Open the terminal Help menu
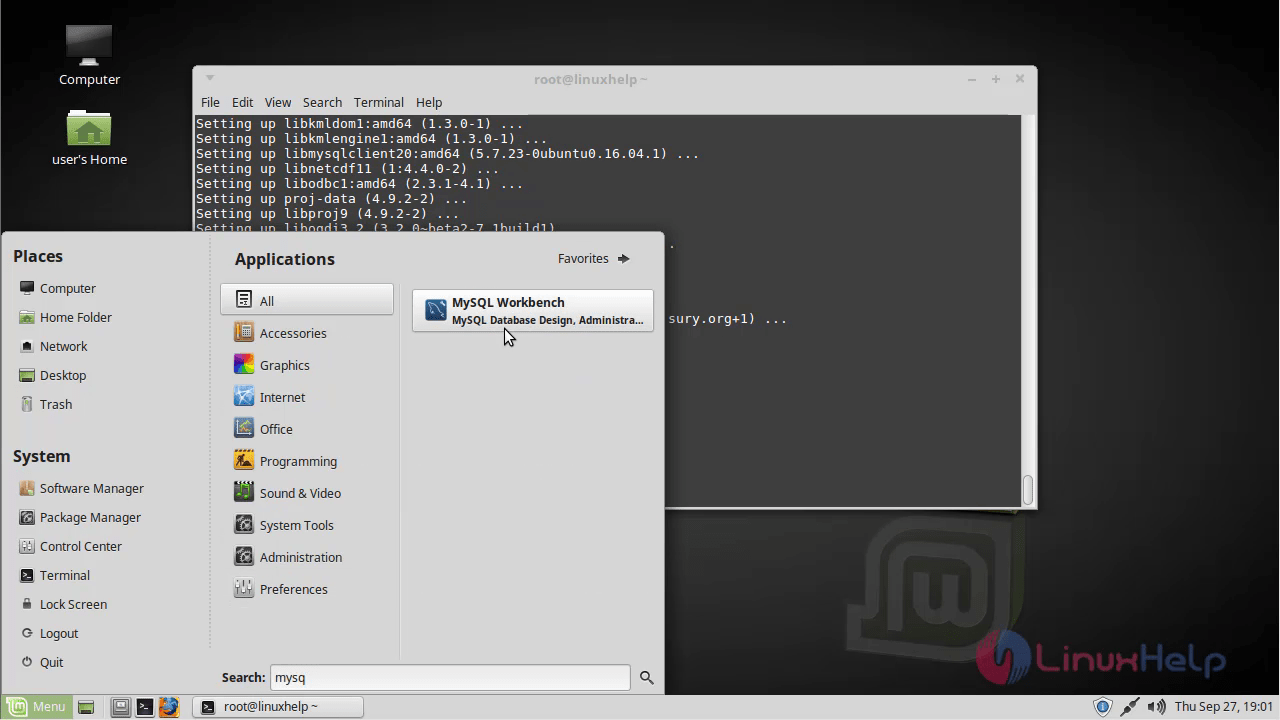This screenshot has height=720, width=1280. click(429, 102)
